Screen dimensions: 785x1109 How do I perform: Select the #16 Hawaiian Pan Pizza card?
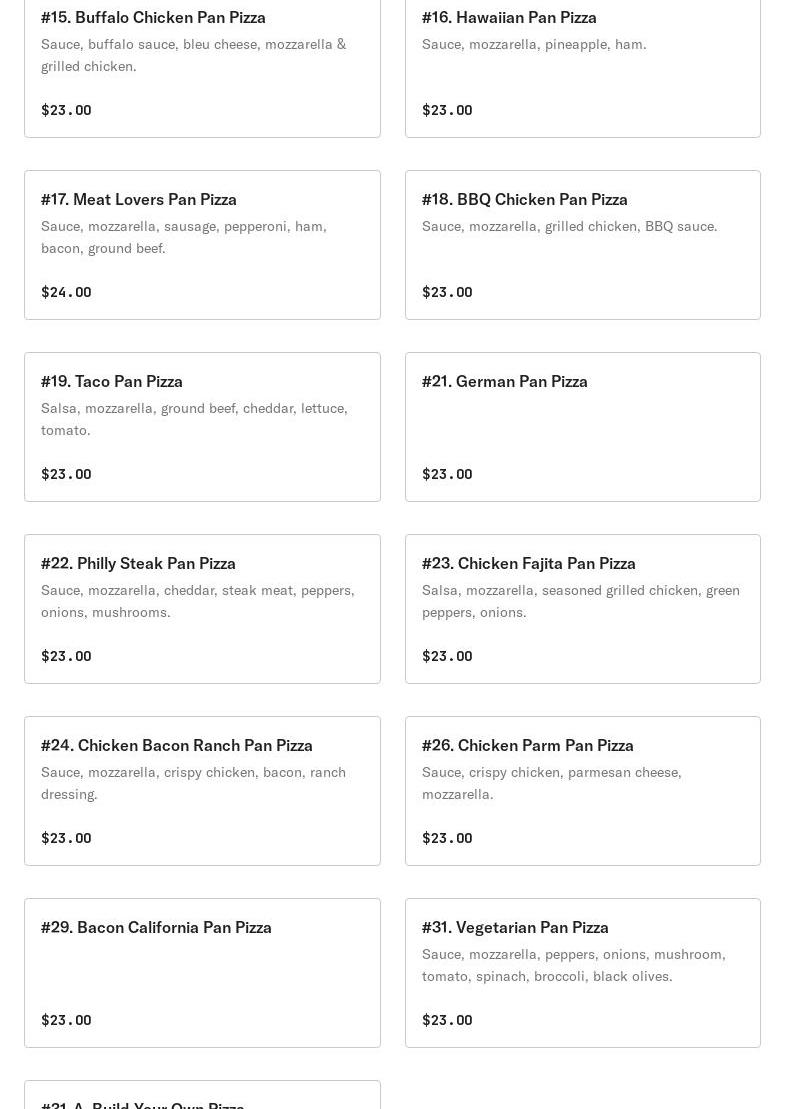(x=582, y=62)
